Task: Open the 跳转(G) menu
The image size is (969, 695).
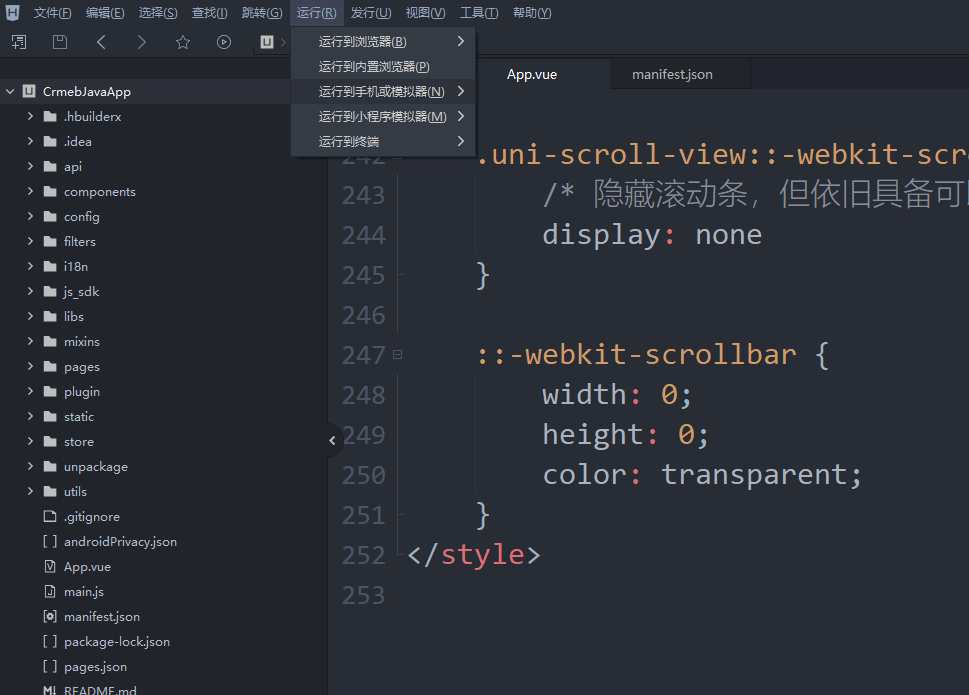Action: point(262,13)
